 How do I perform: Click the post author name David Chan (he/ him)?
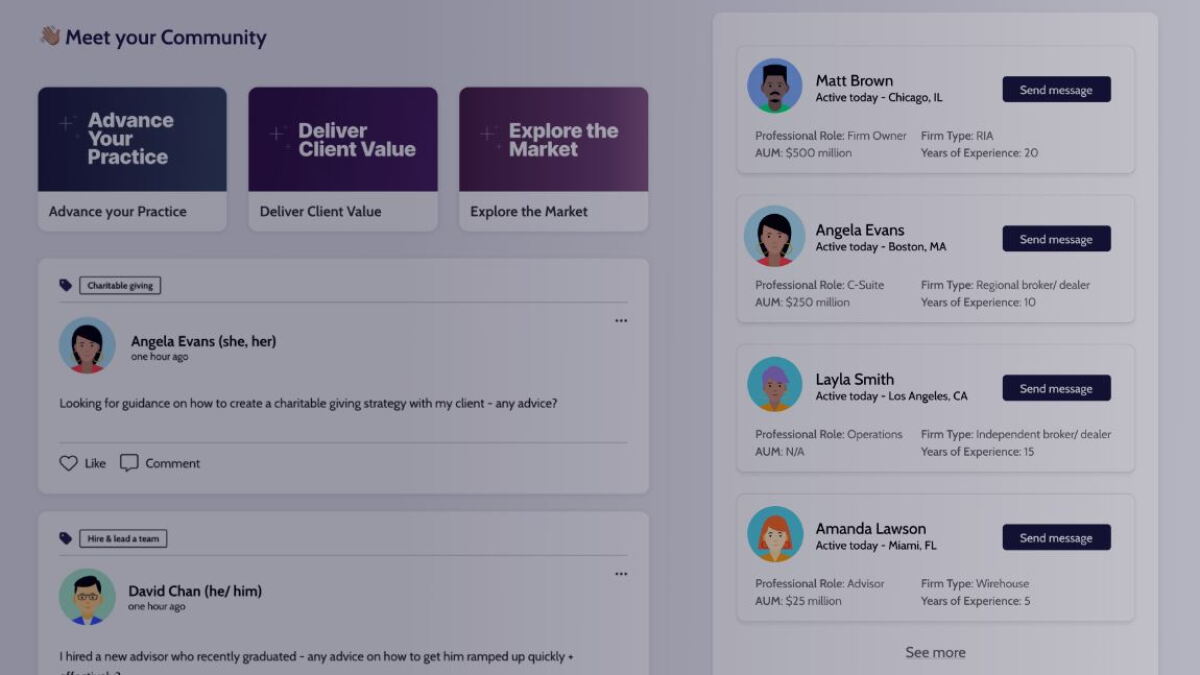195,591
